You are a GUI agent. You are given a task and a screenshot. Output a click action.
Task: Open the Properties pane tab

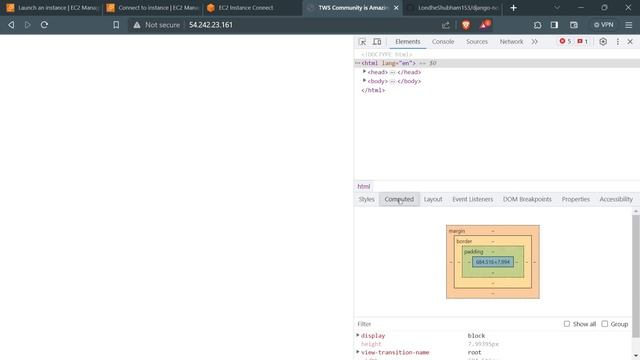576,199
